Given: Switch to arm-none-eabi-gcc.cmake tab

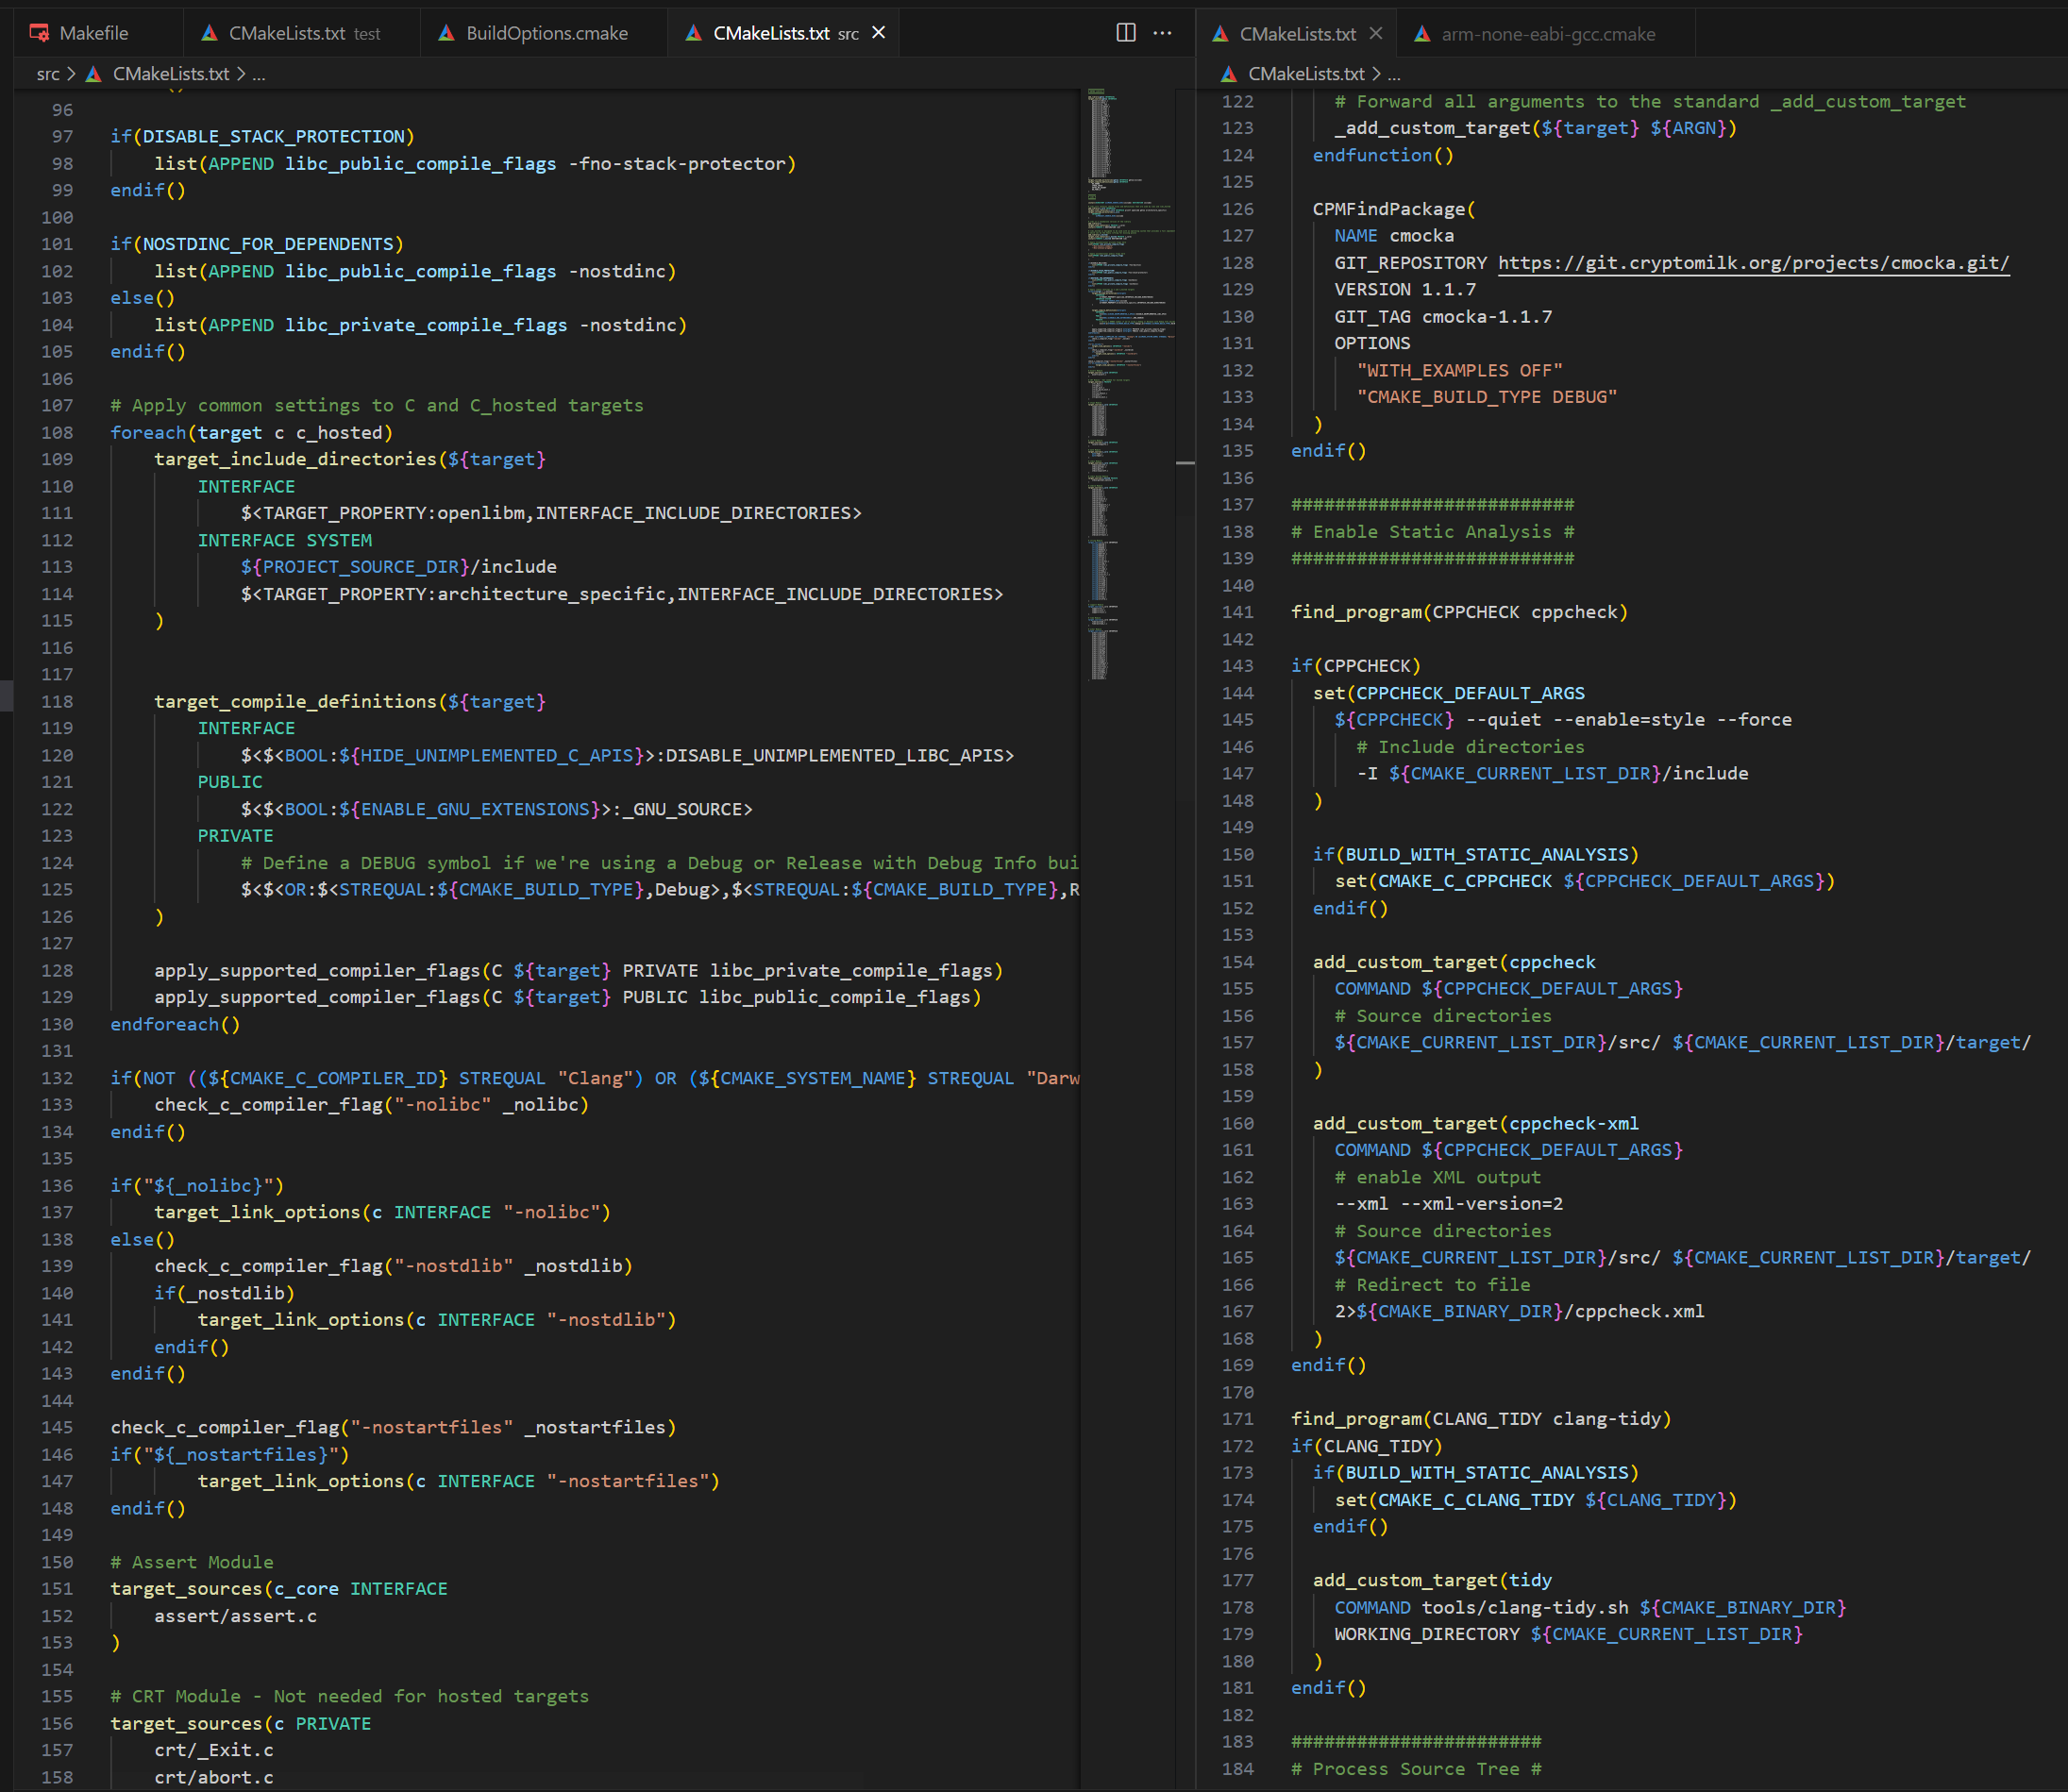Looking at the screenshot, I should click(1547, 34).
